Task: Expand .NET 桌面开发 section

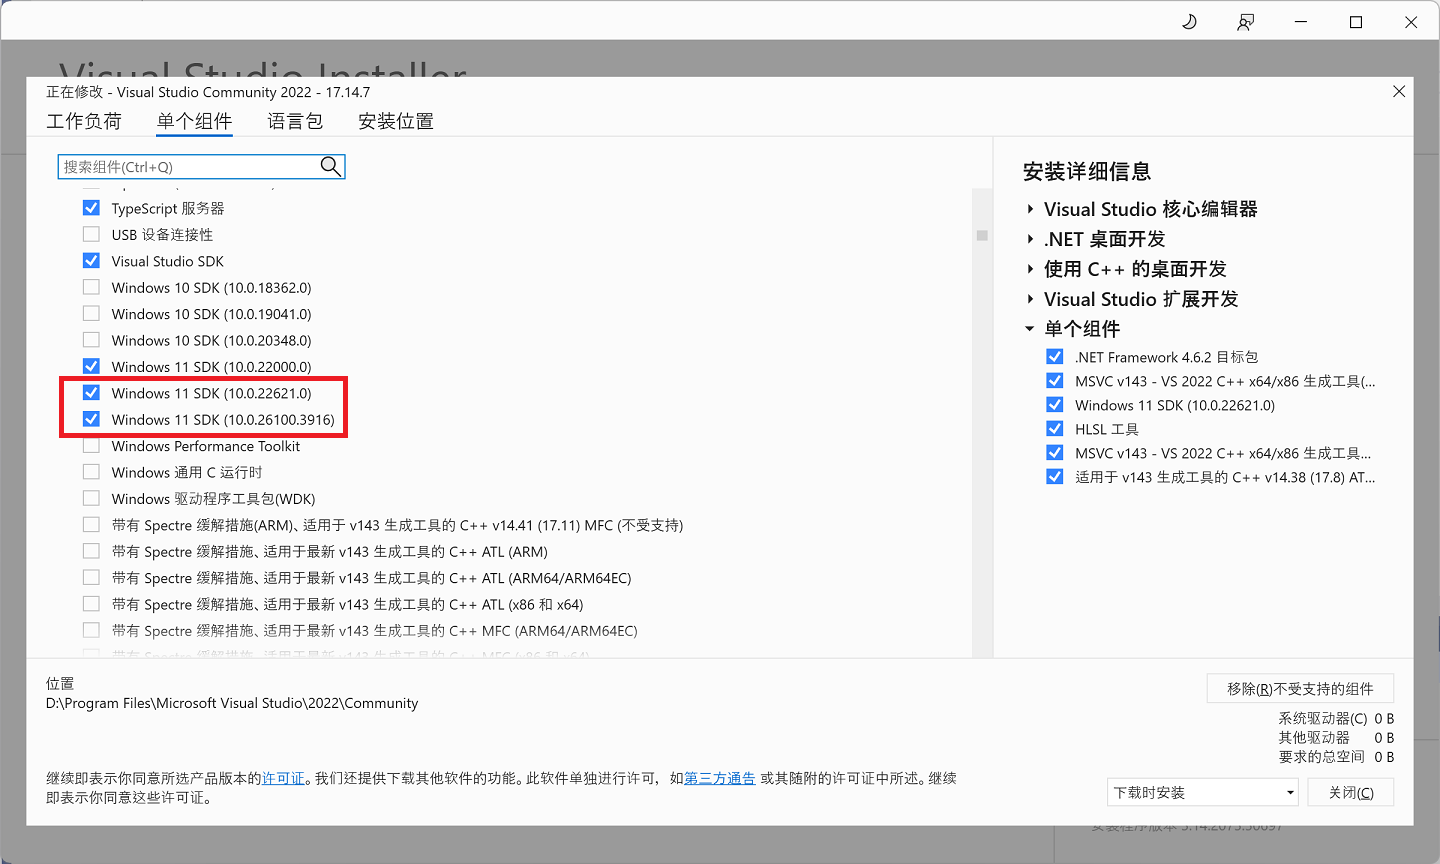Action: [x=1030, y=239]
